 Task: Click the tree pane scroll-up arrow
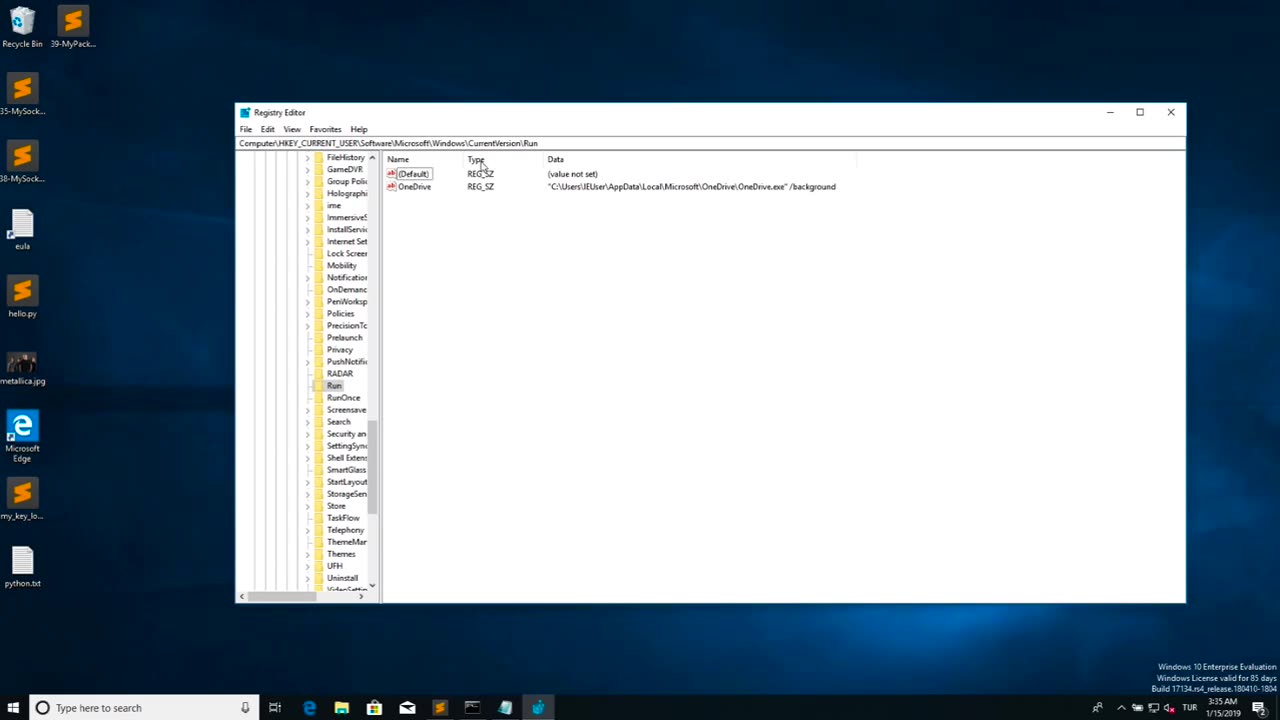point(372,158)
